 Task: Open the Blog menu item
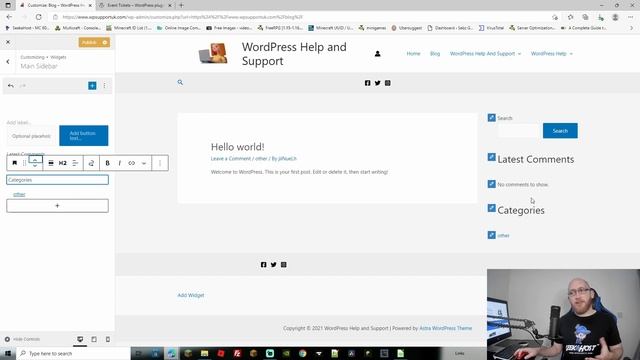tap(435, 53)
